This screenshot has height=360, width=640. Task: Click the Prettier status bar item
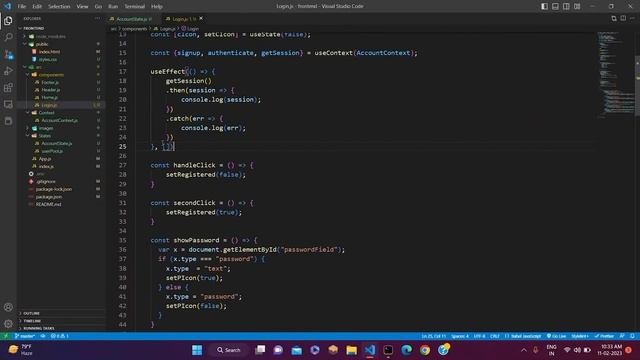(604, 336)
